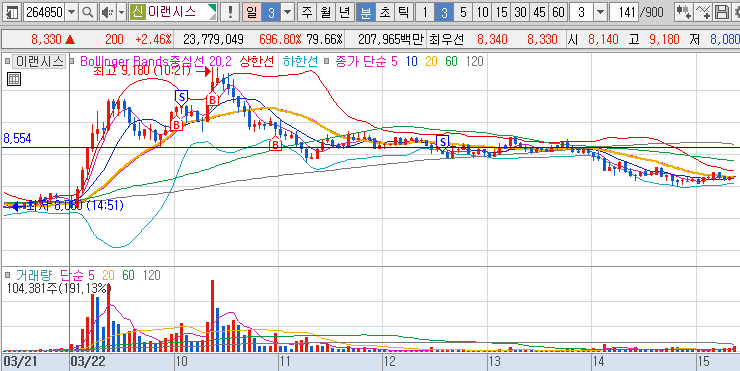Image resolution: width=740 pixels, height=371 pixels.
Task: Switch to 월 (monthly) chart
Action: [x=326, y=12]
